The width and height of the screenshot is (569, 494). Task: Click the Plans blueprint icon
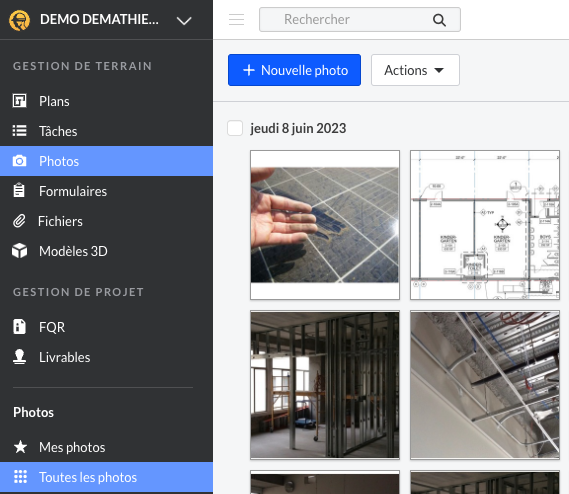pos(20,101)
